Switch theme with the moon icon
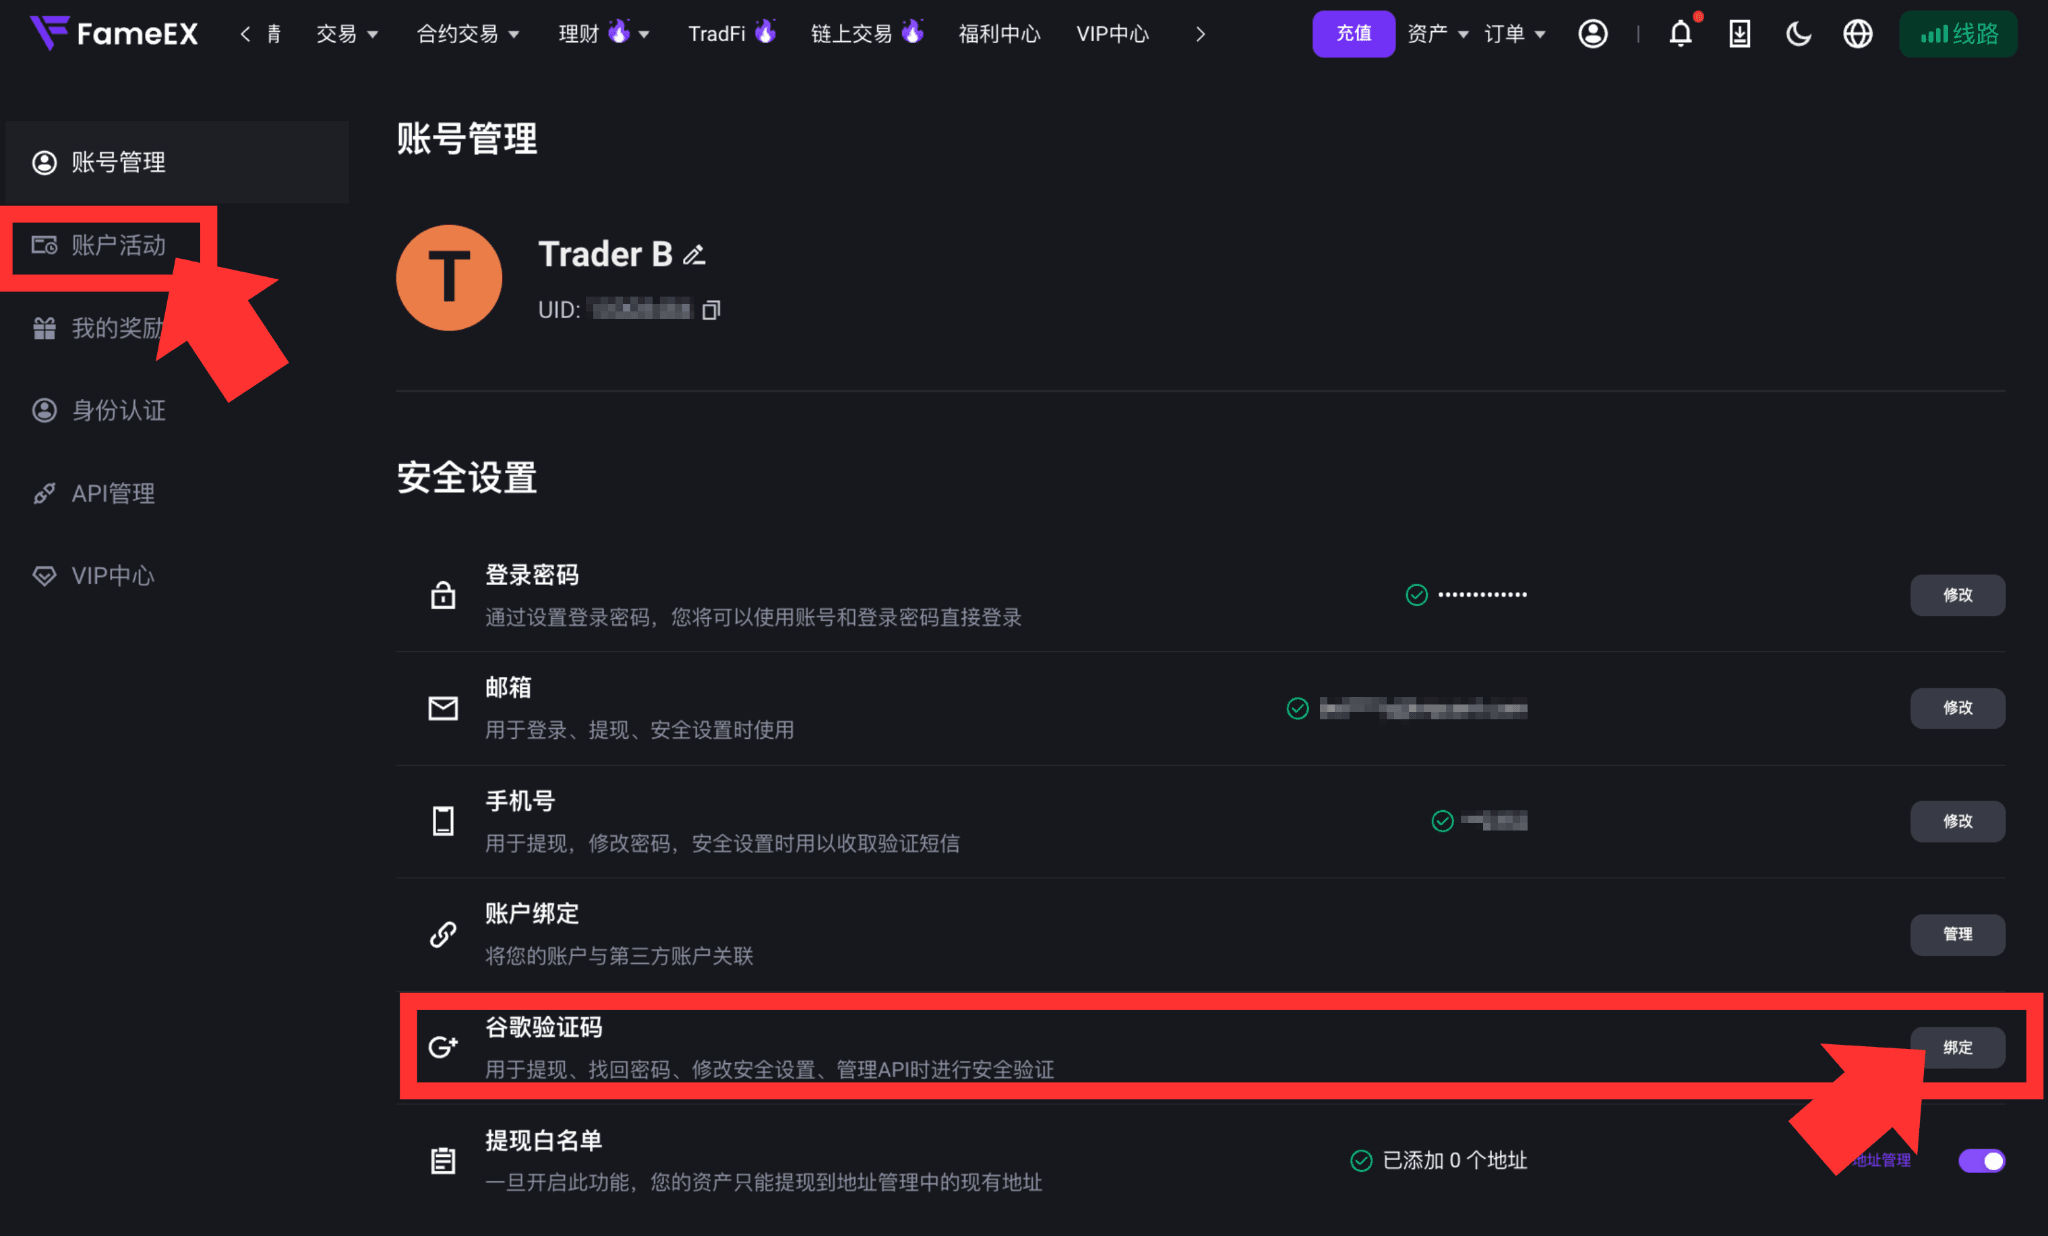Image resolution: width=2048 pixels, height=1236 pixels. click(x=1798, y=34)
